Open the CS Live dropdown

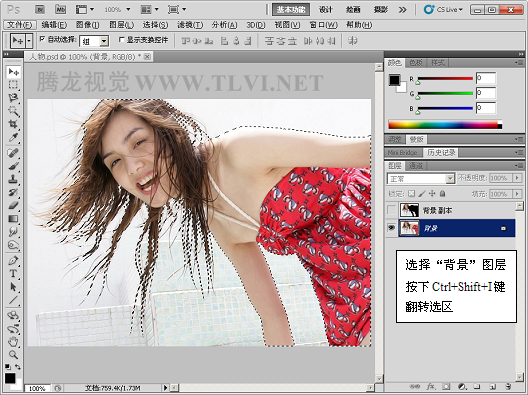443,9
